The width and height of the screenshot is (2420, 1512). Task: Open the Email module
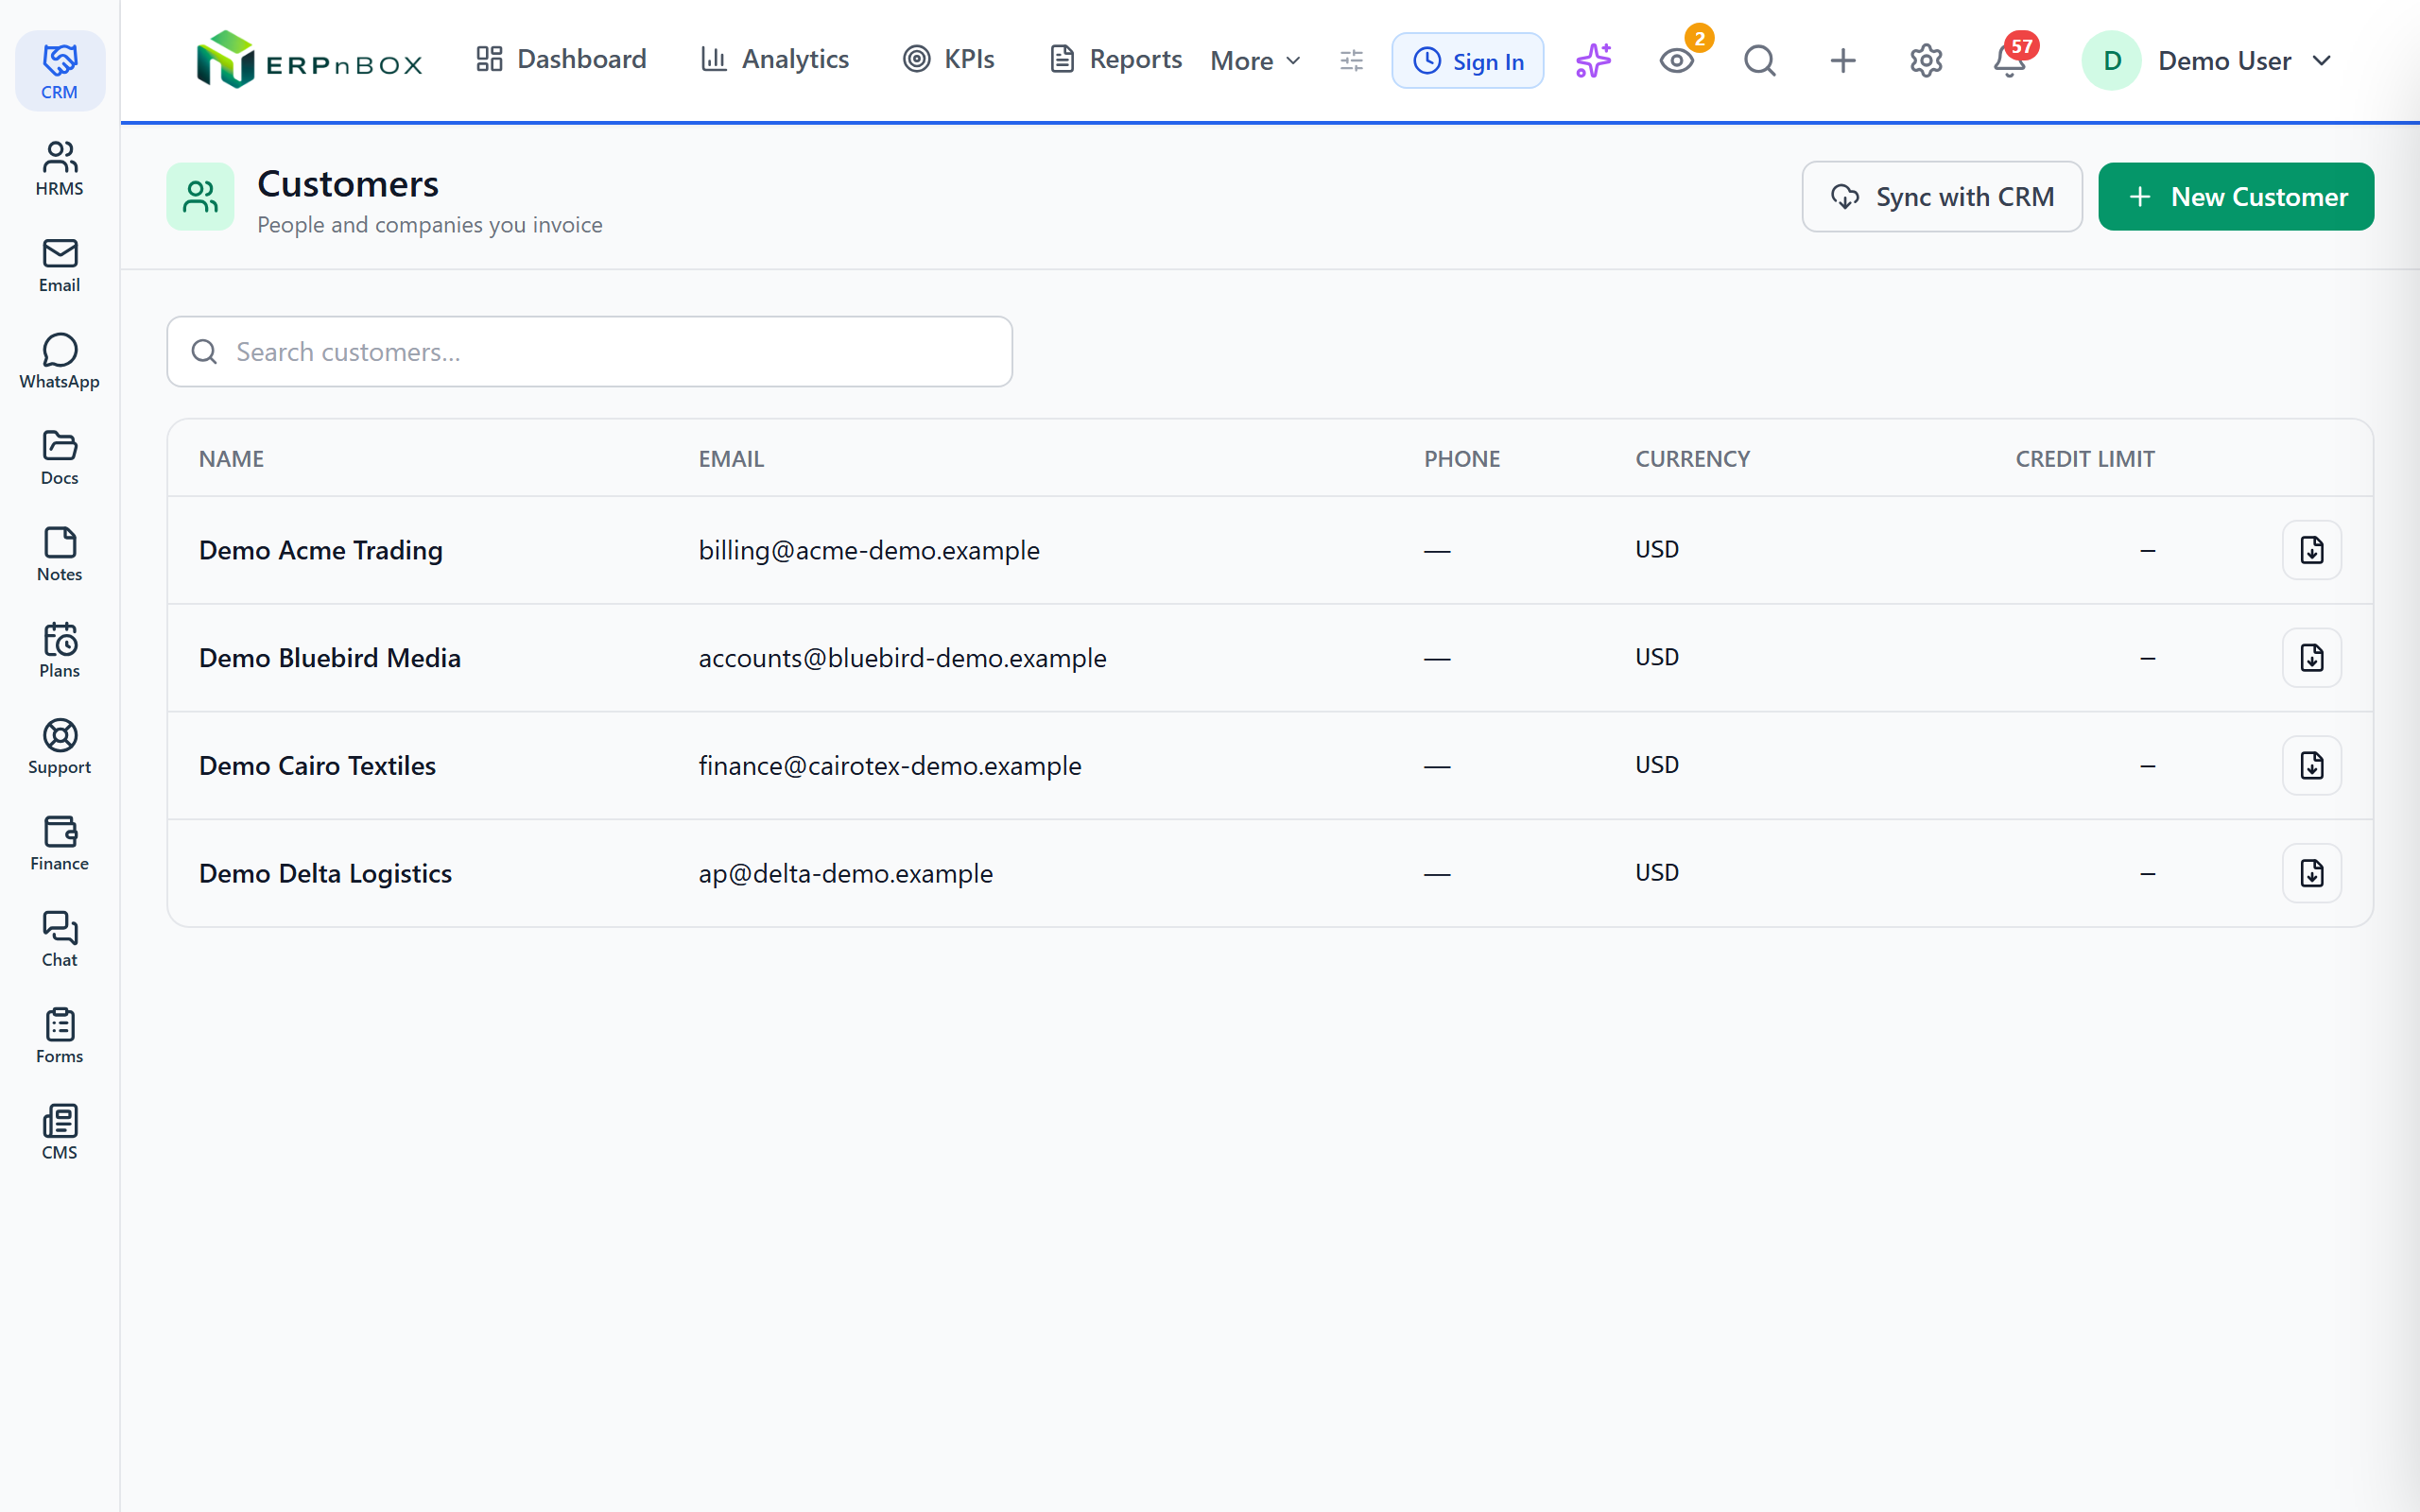pyautogui.click(x=59, y=265)
